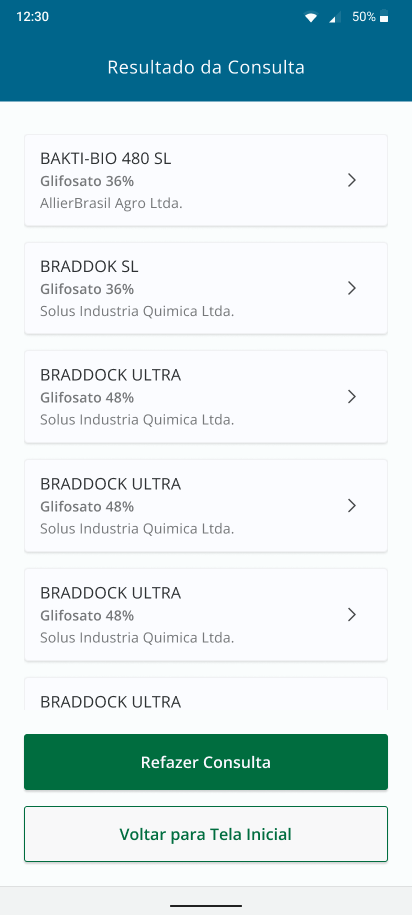Tap the Resultado da Consulta header title
Screen dimensions: 412x915
tap(206, 67)
